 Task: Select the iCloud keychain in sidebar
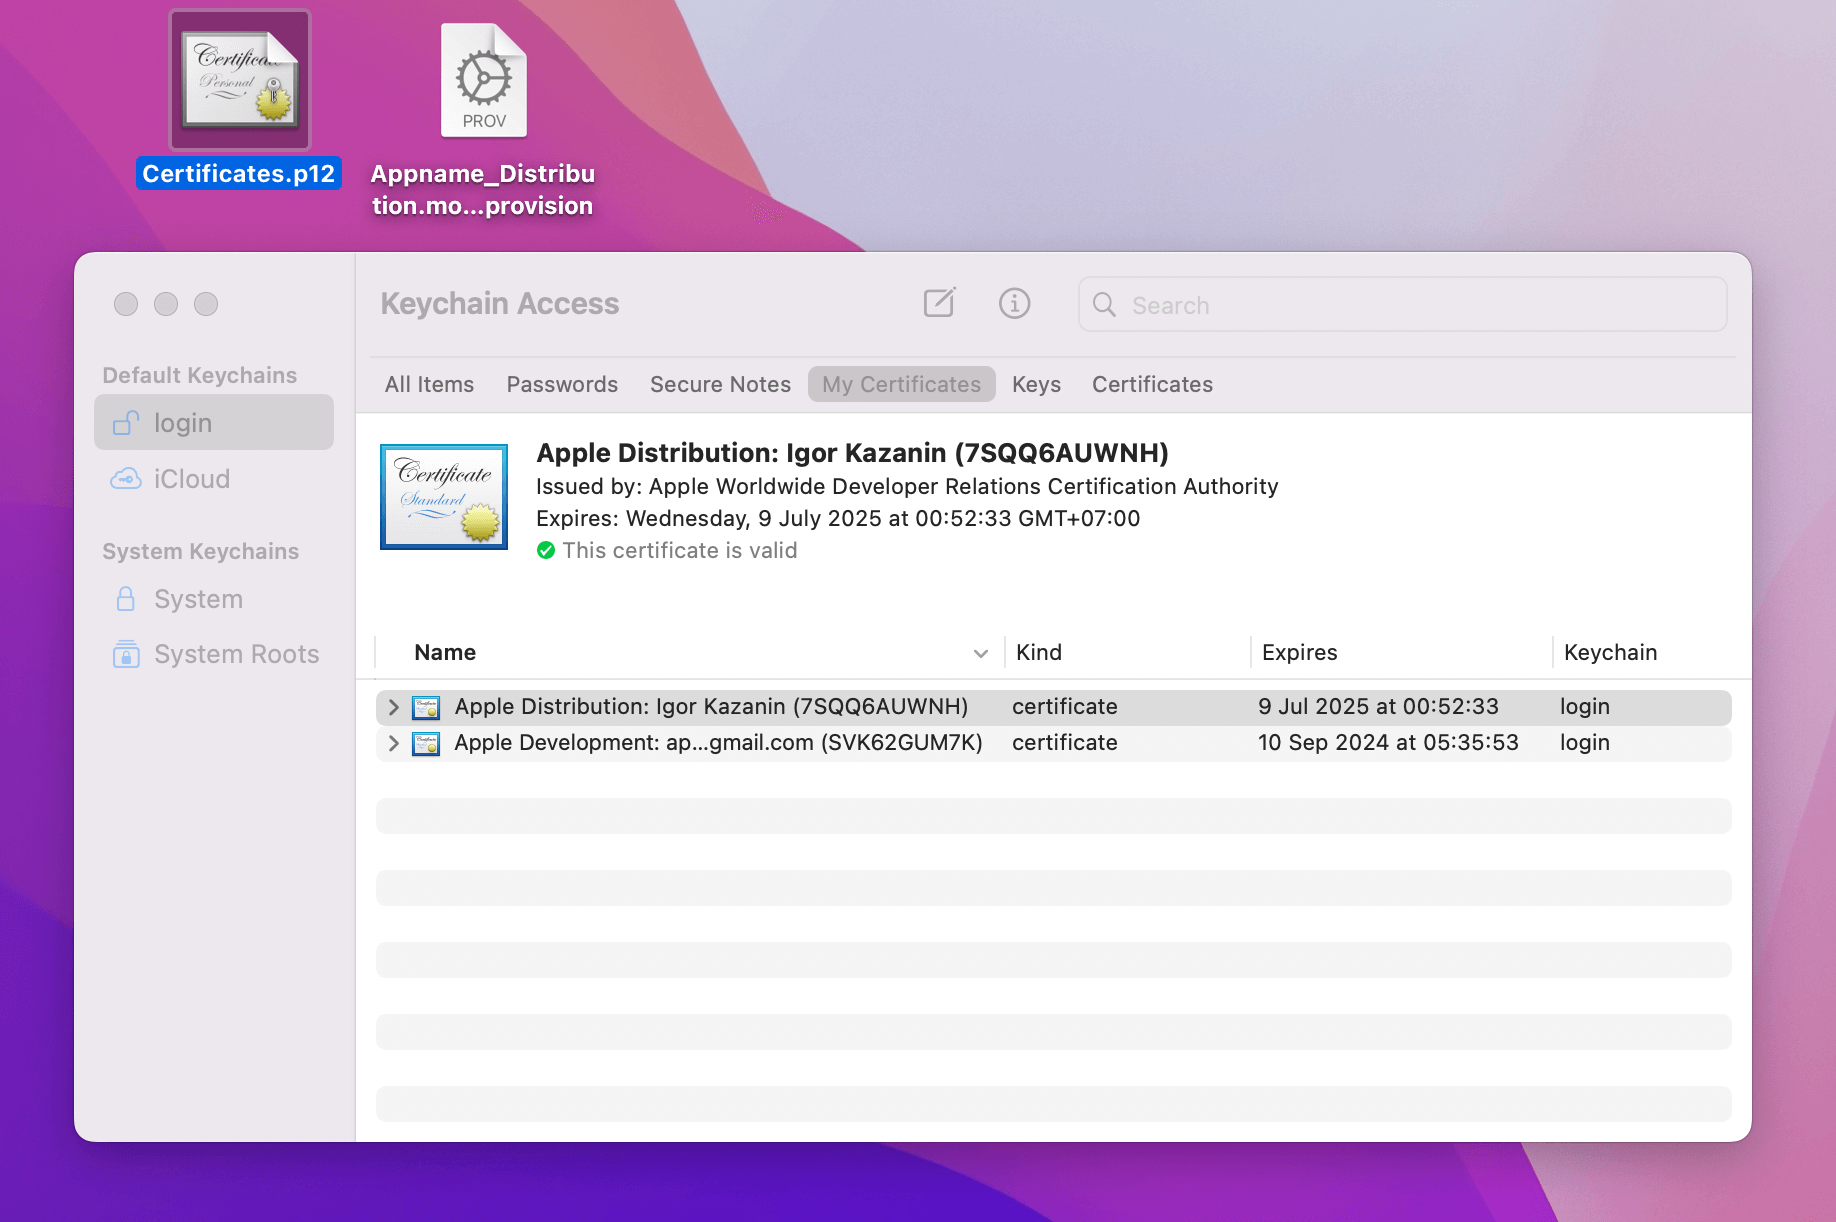coord(214,479)
